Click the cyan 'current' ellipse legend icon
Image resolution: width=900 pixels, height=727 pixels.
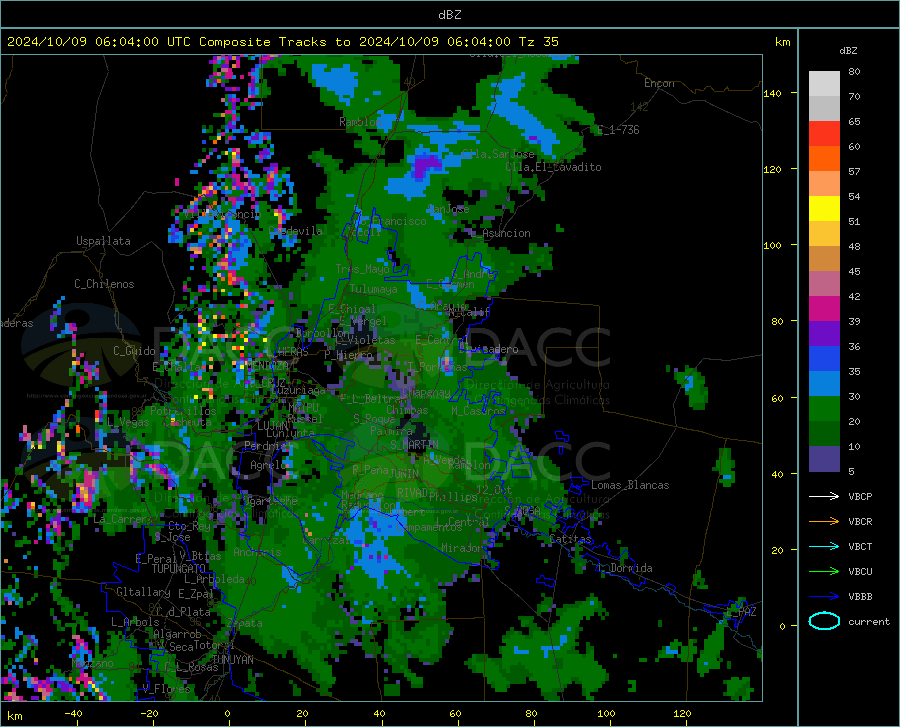pos(824,621)
